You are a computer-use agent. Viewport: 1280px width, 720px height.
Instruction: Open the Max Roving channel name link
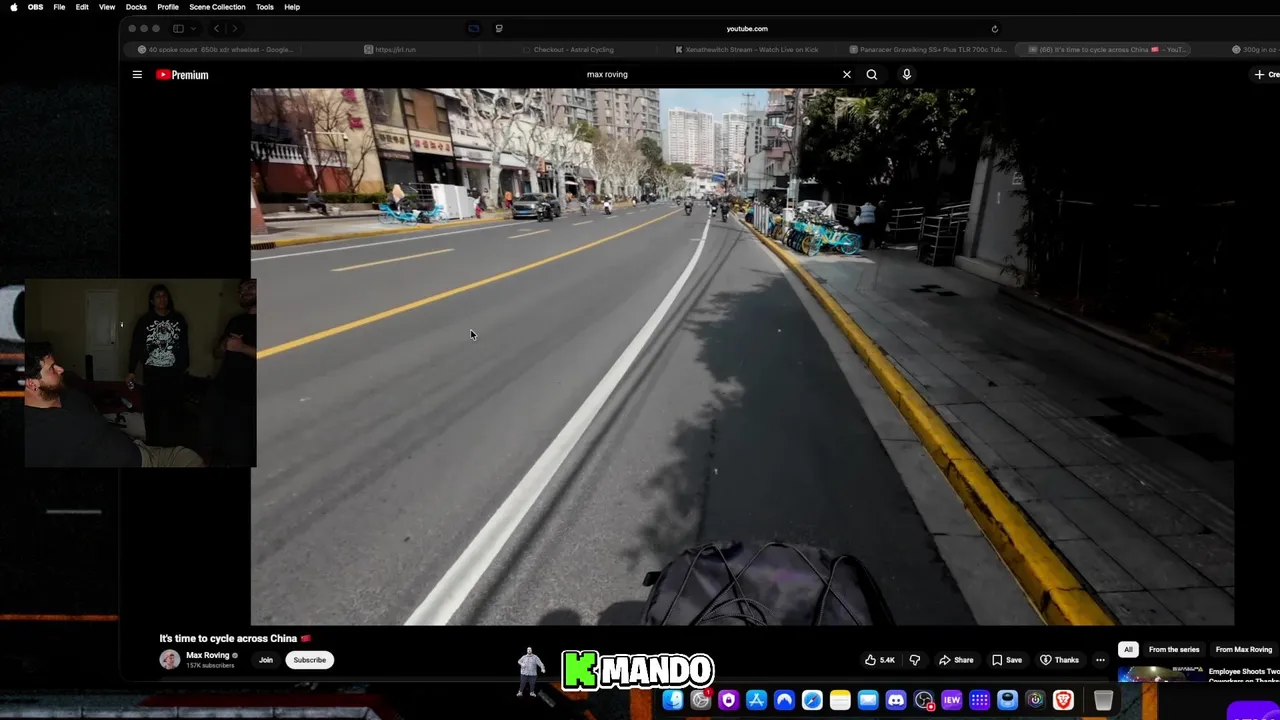(208, 655)
